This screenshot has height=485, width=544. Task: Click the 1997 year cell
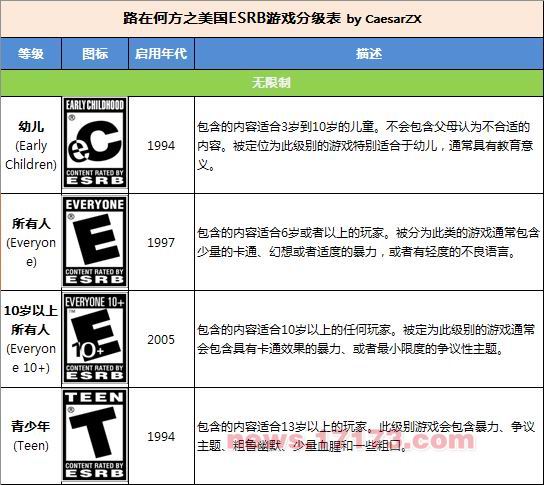(161, 242)
